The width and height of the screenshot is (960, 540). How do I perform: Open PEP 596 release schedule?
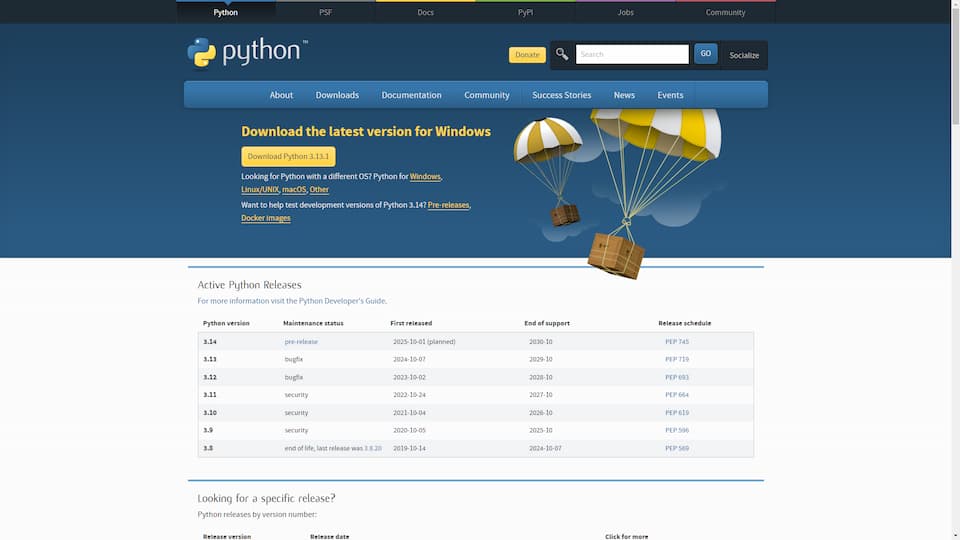677,430
